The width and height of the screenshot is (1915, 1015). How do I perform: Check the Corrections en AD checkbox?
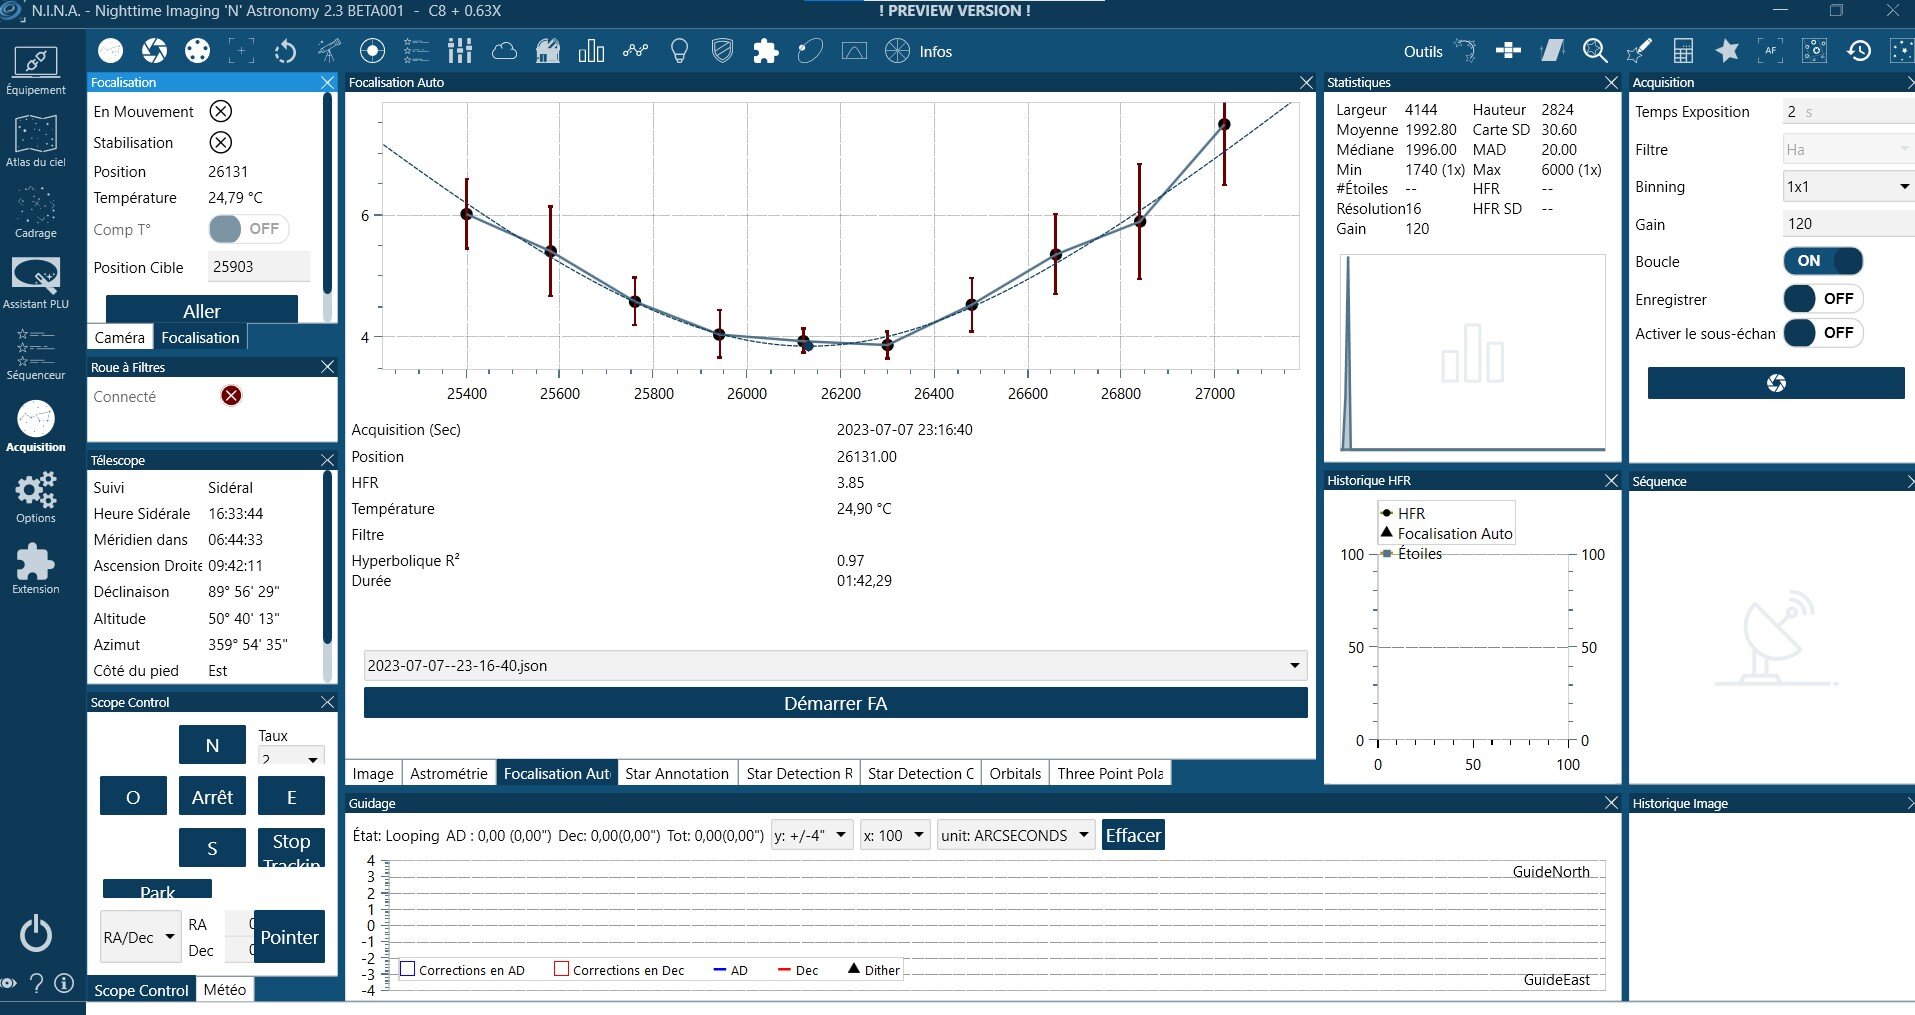[x=408, y=969]
